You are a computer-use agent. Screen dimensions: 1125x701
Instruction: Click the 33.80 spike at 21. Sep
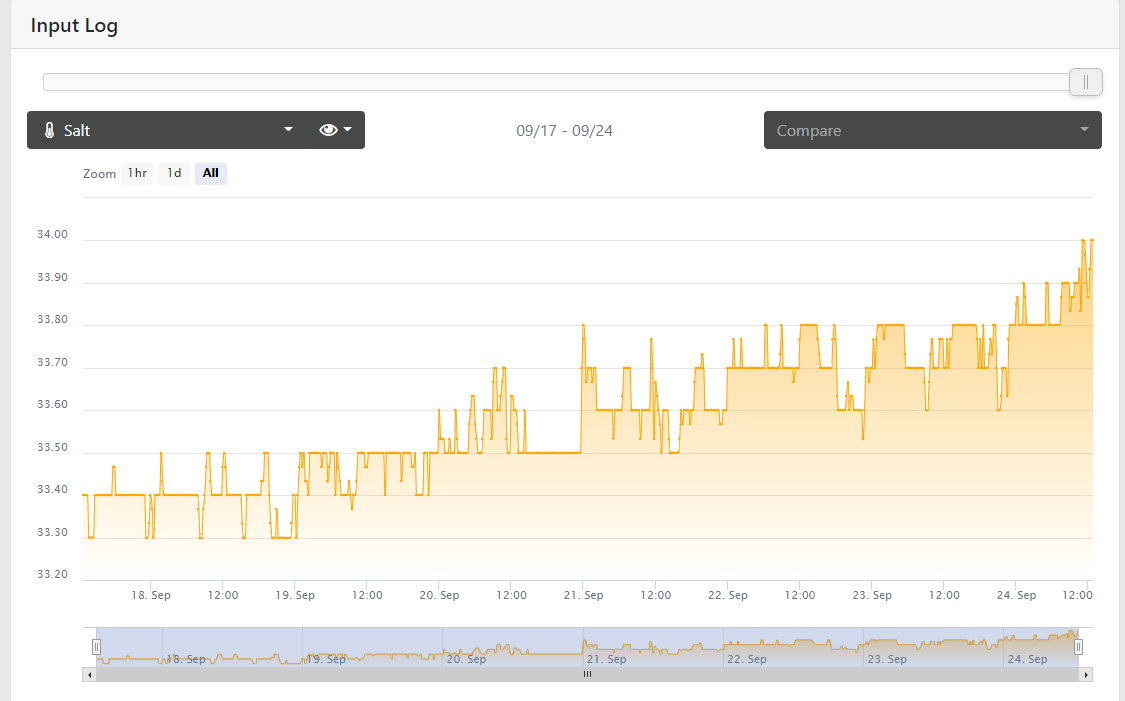pyautogui.click(x=583, y=326)
